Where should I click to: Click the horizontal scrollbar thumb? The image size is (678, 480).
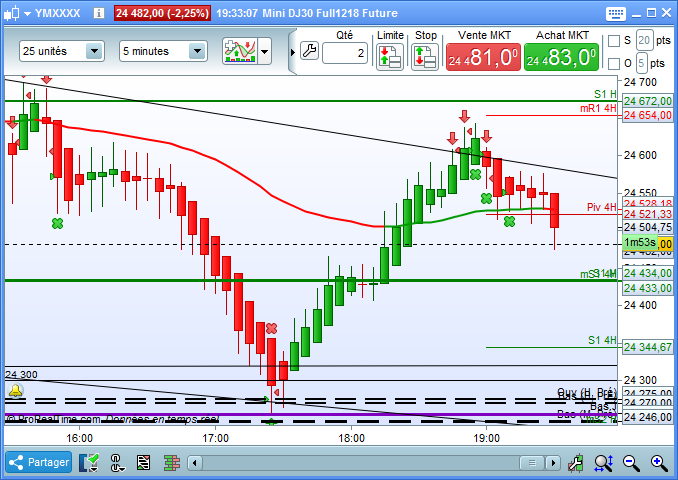click(x=532, y=463)
